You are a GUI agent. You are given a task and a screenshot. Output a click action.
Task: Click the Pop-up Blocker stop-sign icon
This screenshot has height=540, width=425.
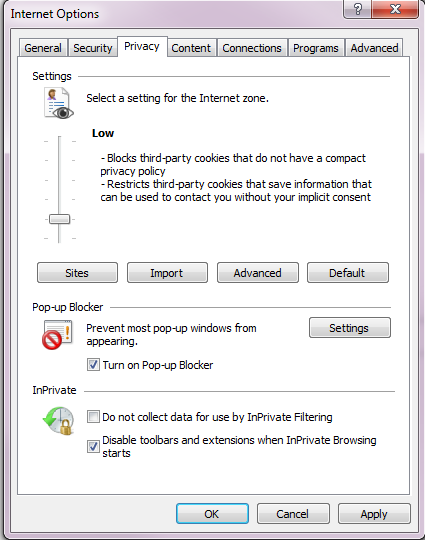pyautogui.click(x=58, y=335)
